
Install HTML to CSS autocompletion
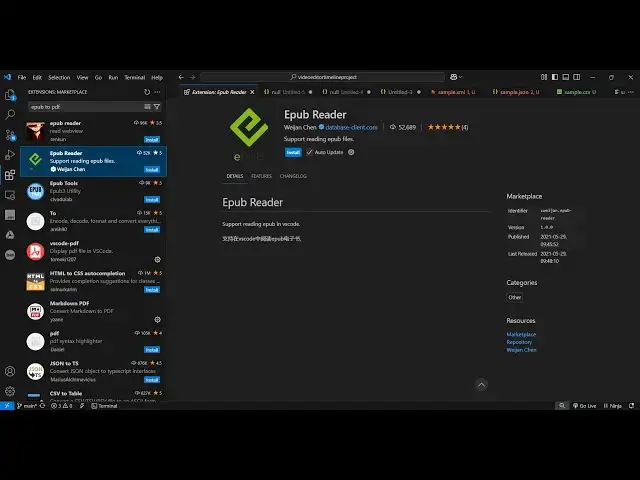point(152,290)
